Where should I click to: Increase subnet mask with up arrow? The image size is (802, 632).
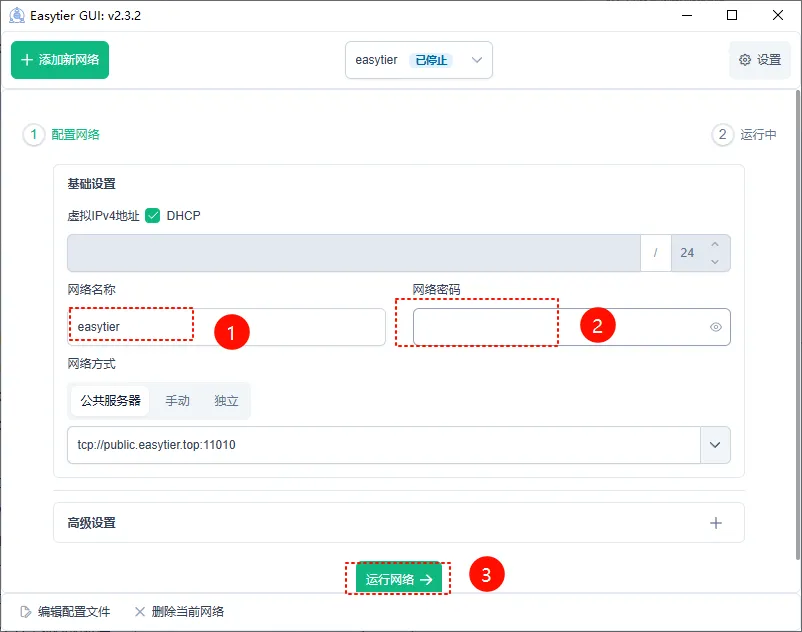[x=714, y=245]
